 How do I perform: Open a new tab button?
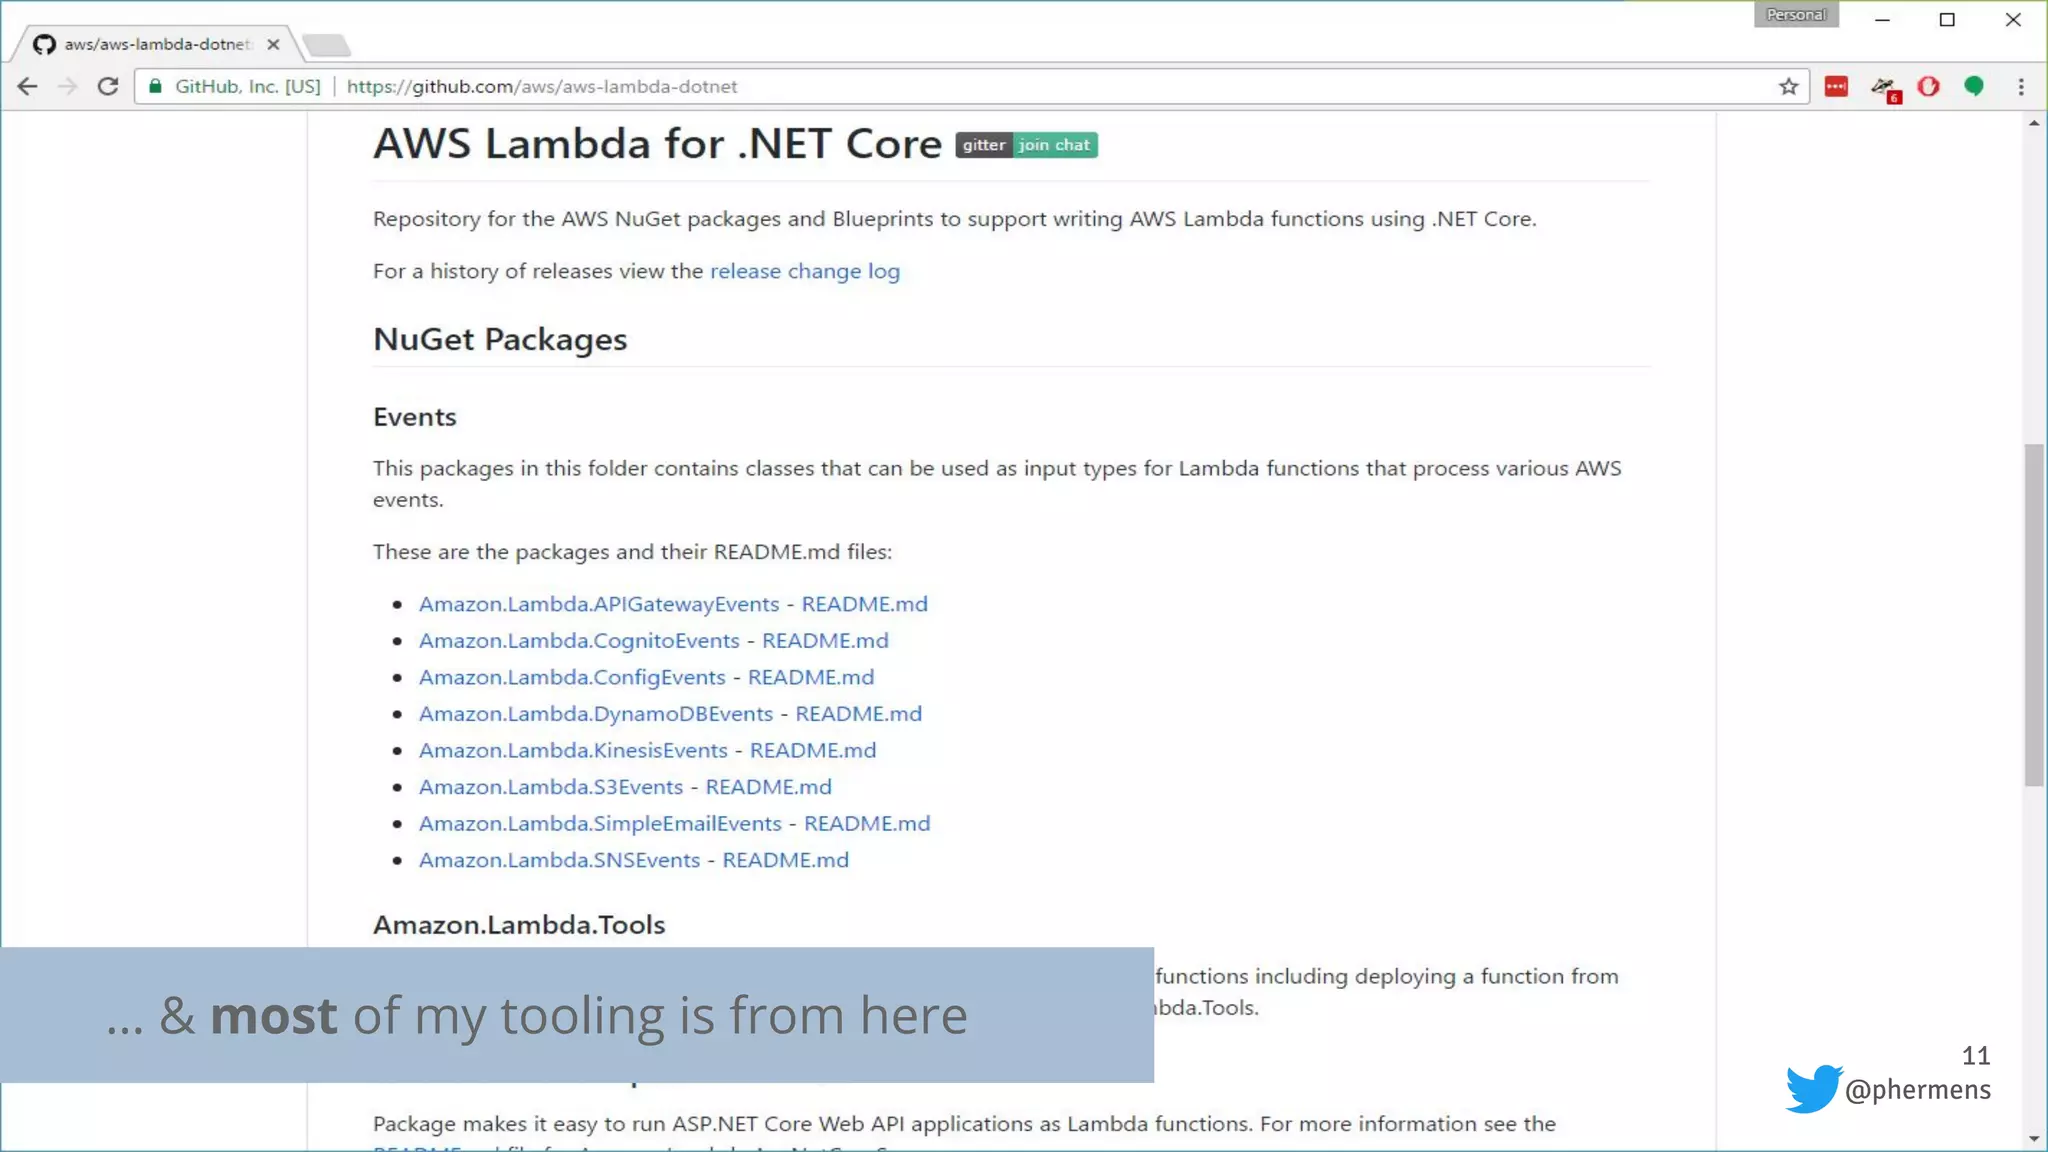[326, 45]
